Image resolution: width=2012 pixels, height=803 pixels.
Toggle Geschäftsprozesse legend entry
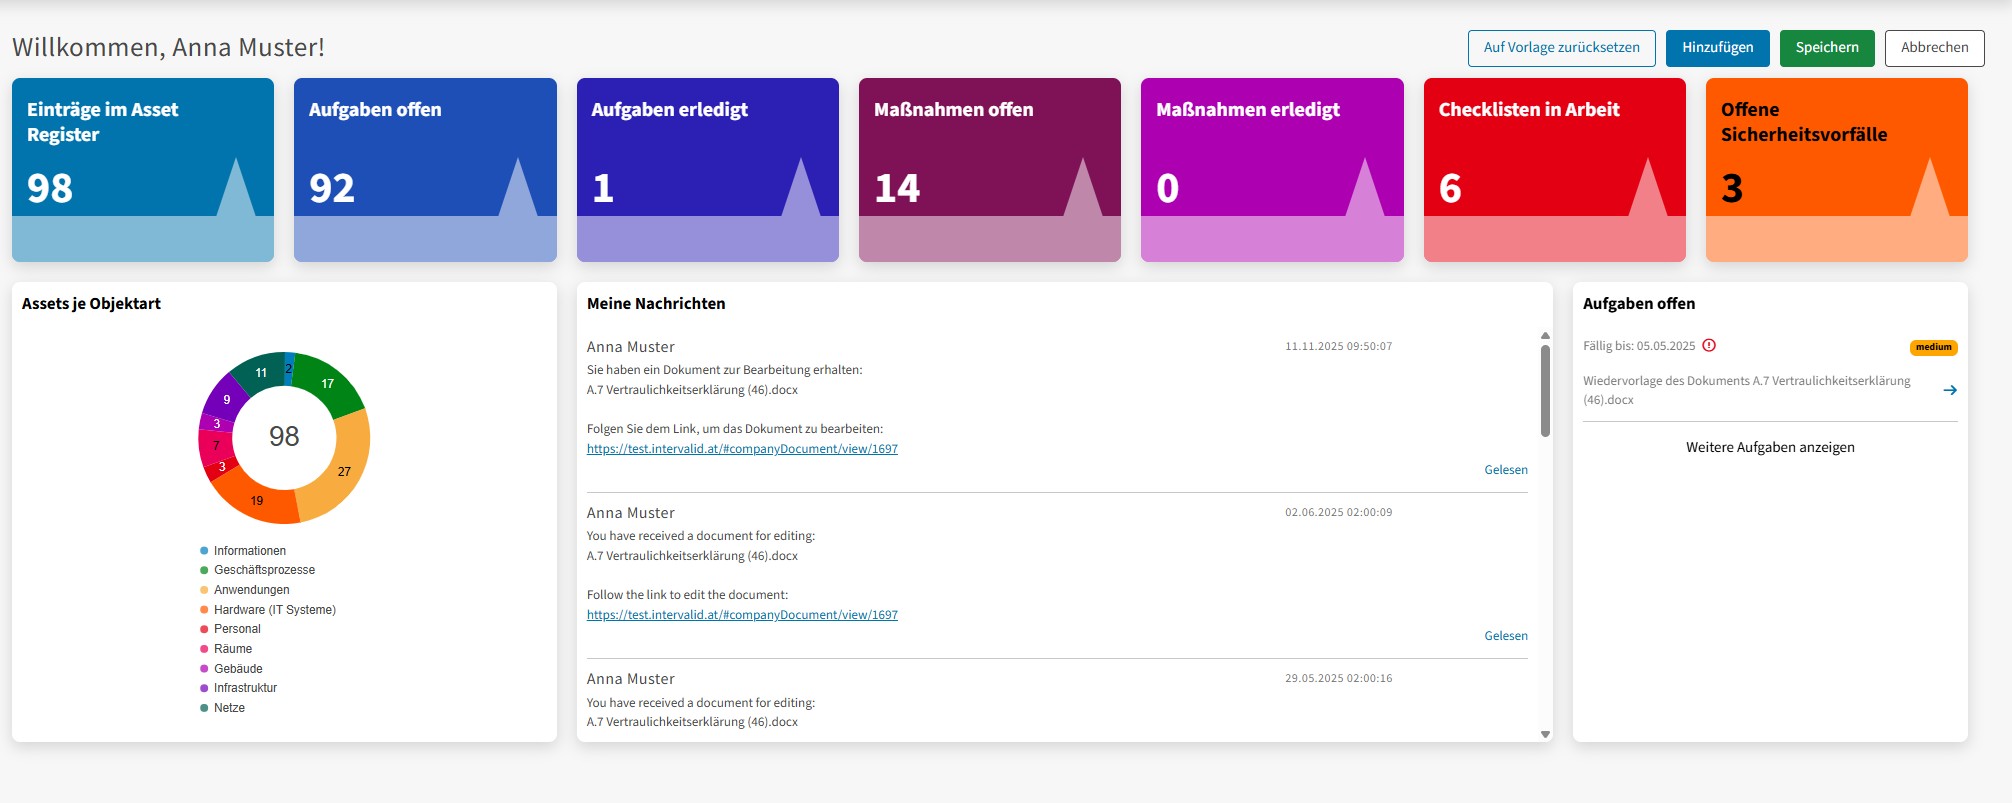click(x=264, y=570)
